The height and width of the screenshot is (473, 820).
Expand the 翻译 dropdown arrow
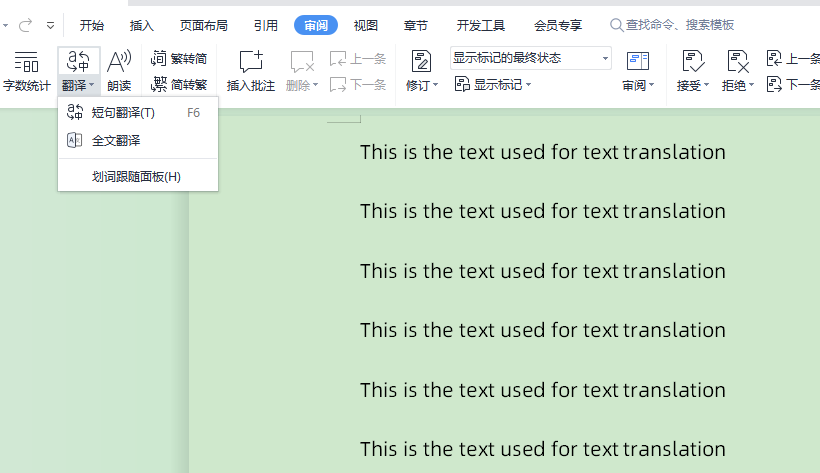[x=92, y=85]
